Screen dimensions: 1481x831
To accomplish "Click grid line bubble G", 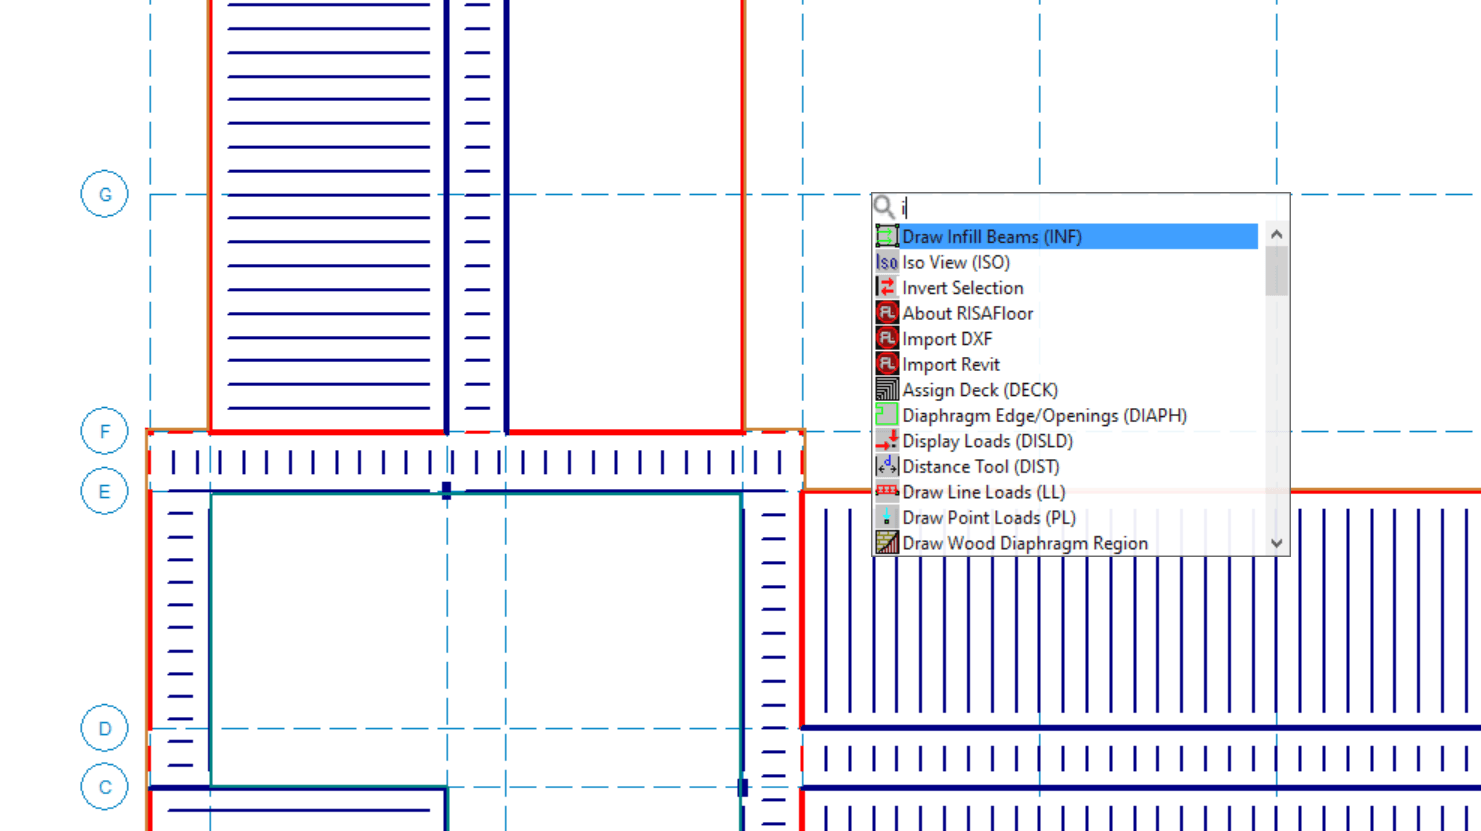I will pos(104,194).
